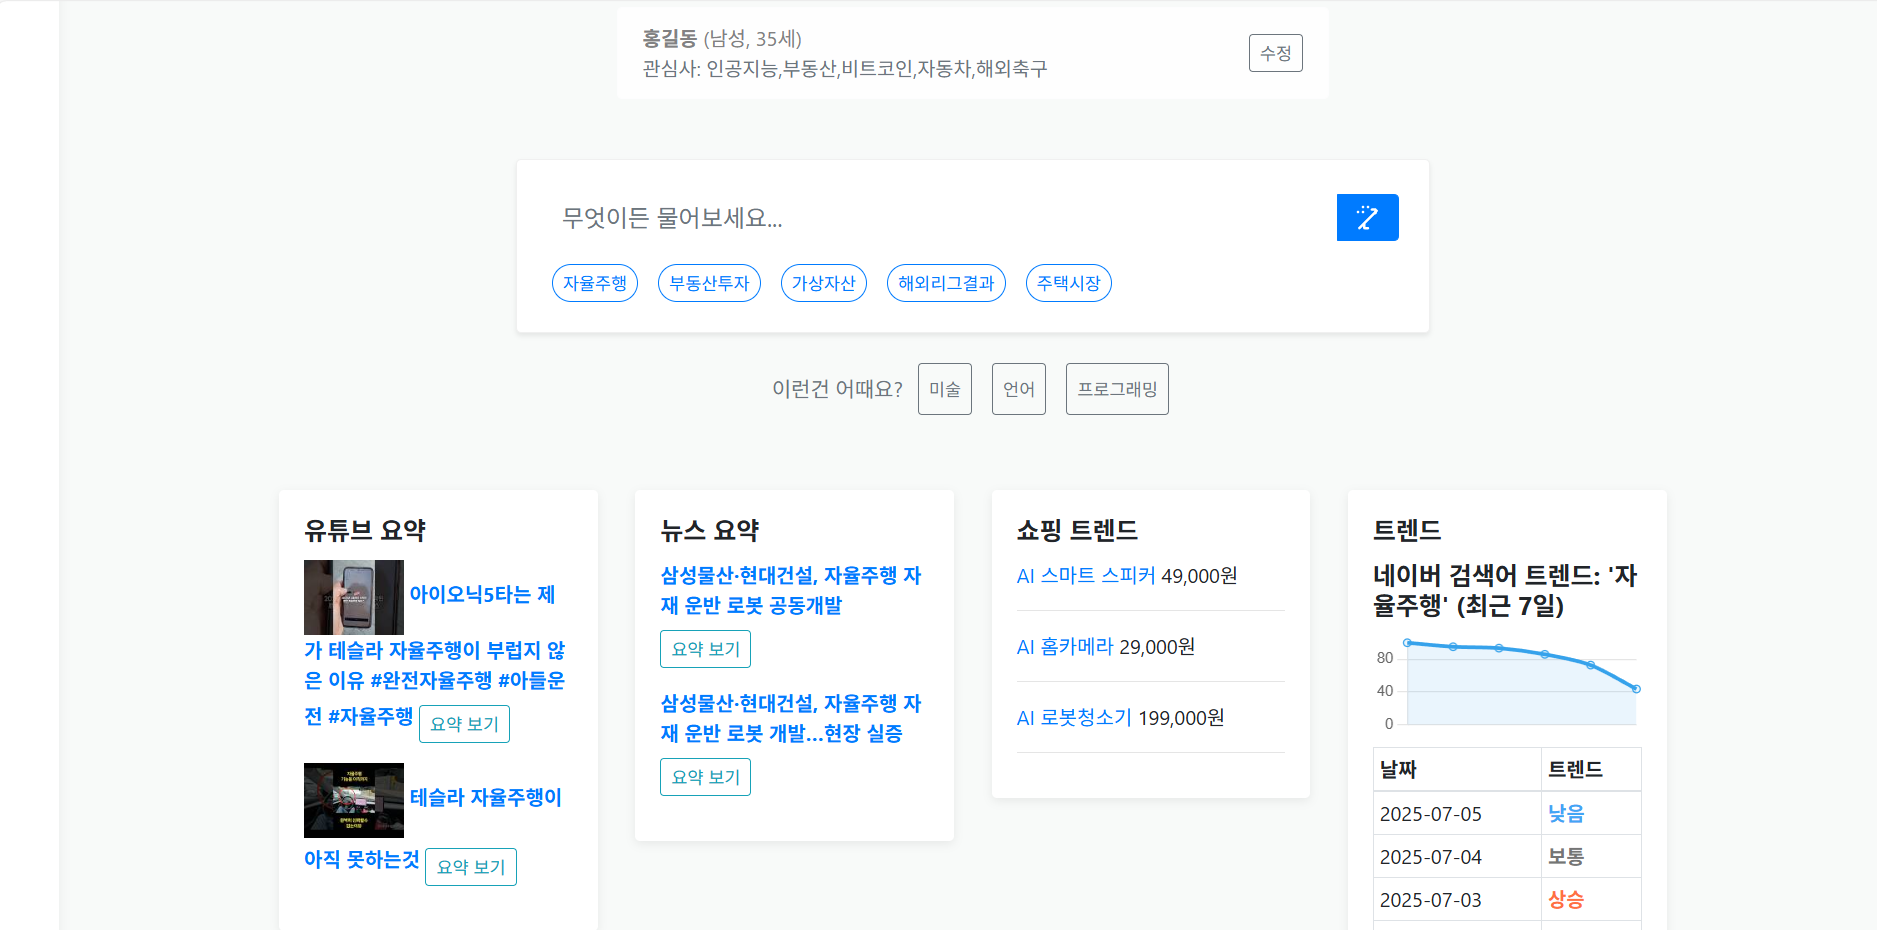The image size is (1877, 930).
Task: Open the 아이오닉5 video thumbnail
Action: (x=354, y=597)
